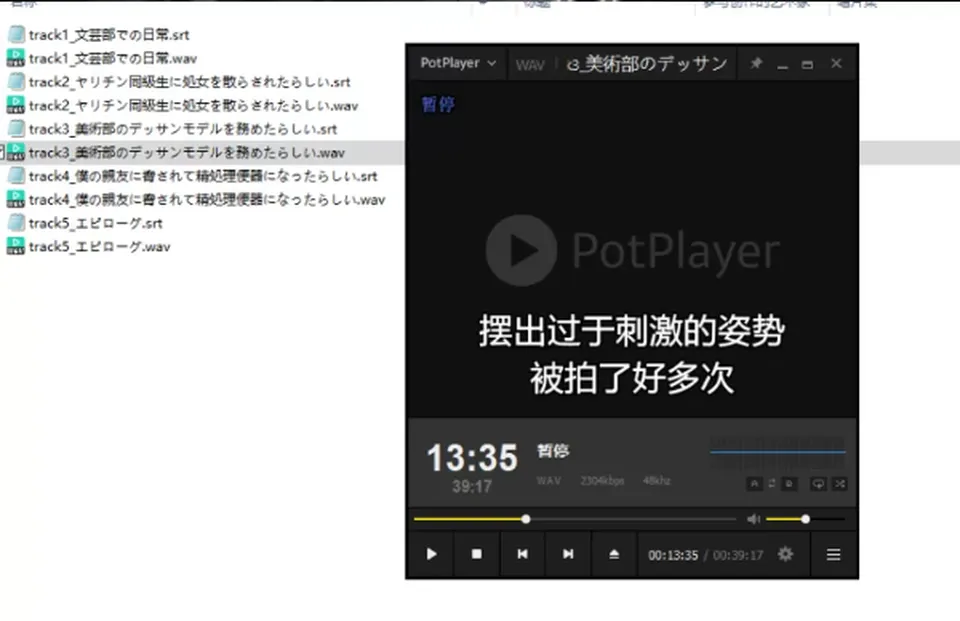This screenshot has width=960, height=621.
Task: Click the eject/open file button
Action: point(614,554)
